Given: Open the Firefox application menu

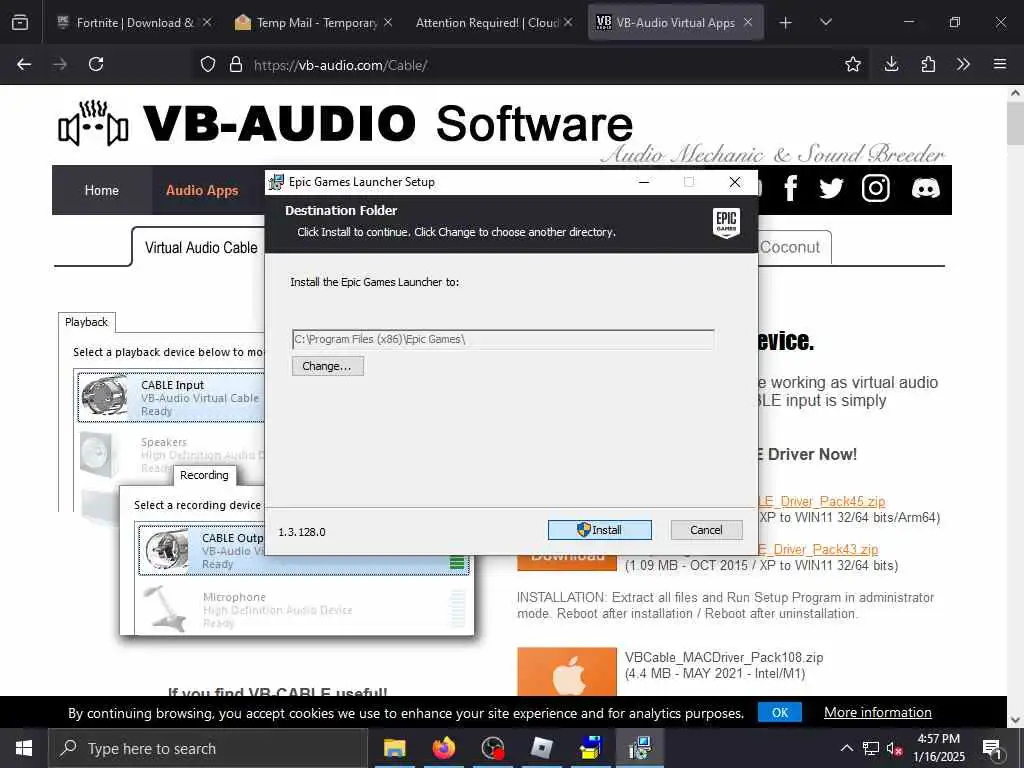Looking at the screenshot, I should (x=1000, y=64).
